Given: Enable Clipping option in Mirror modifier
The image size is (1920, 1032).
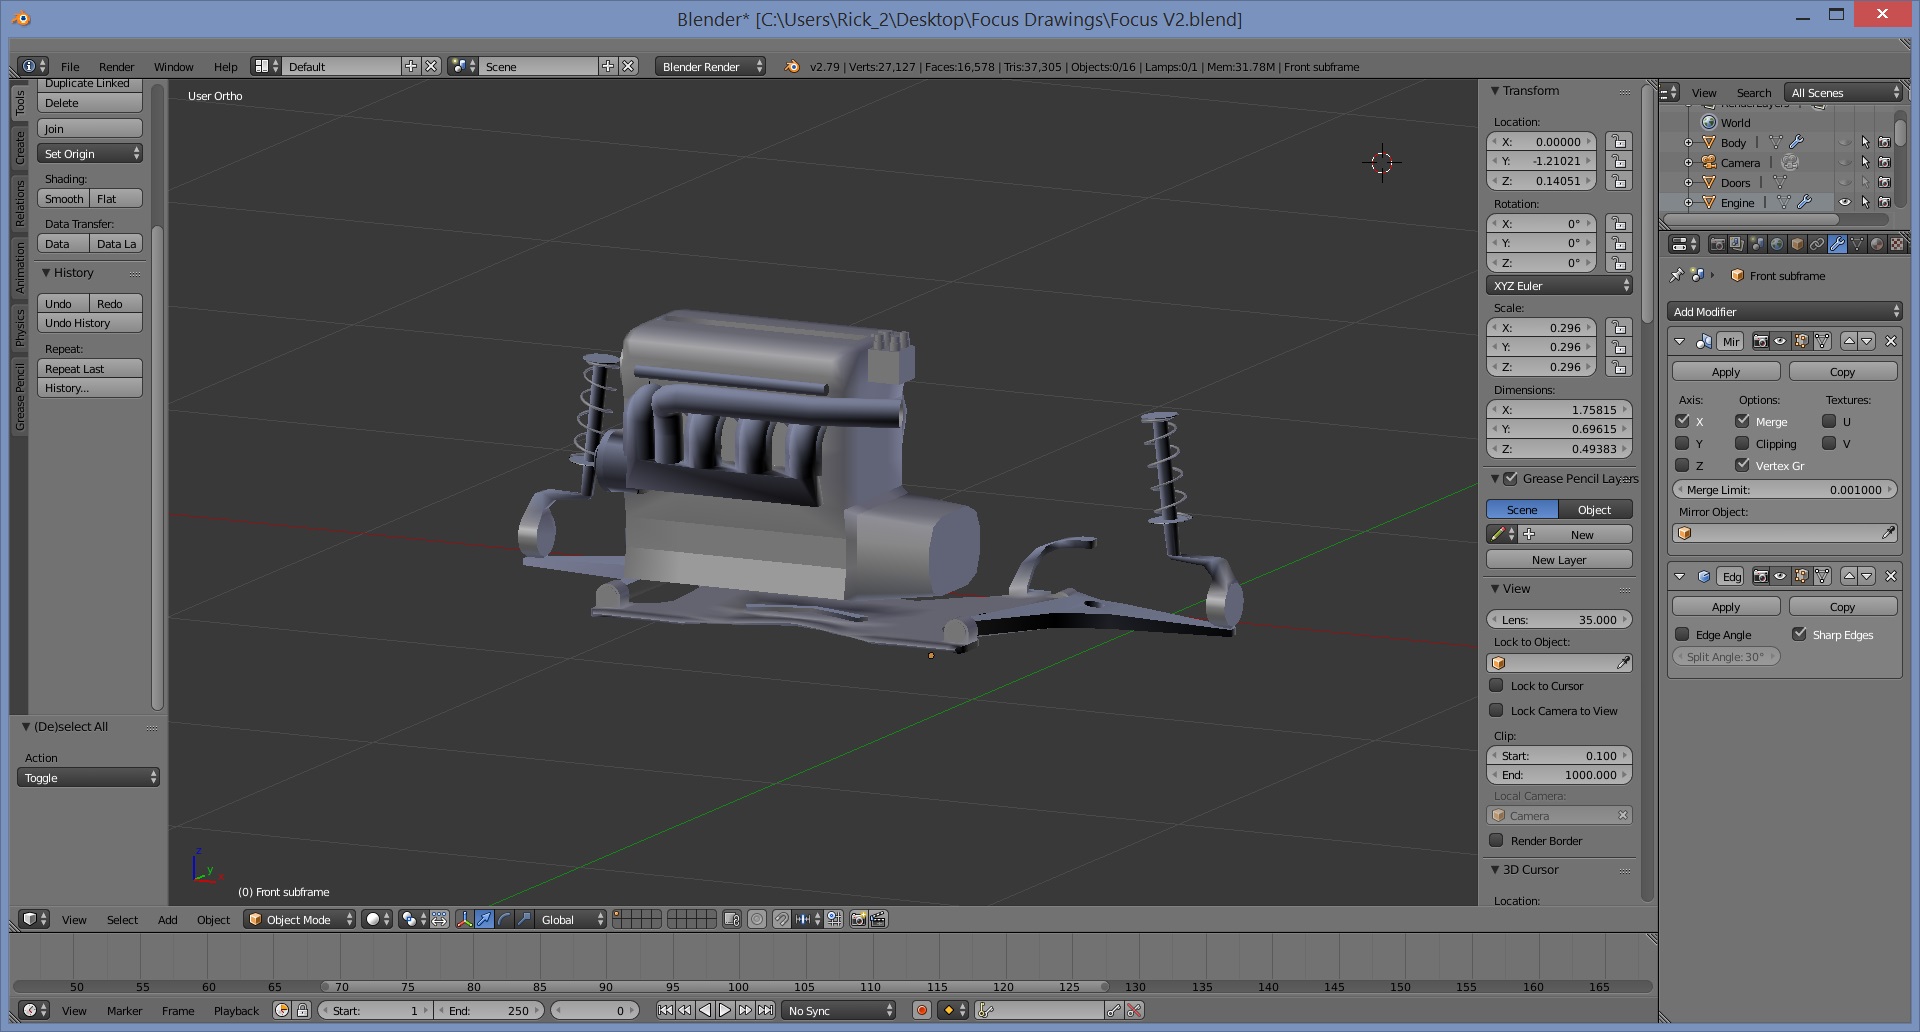Looking at the screenshot, I should (x=1743, y=444).
